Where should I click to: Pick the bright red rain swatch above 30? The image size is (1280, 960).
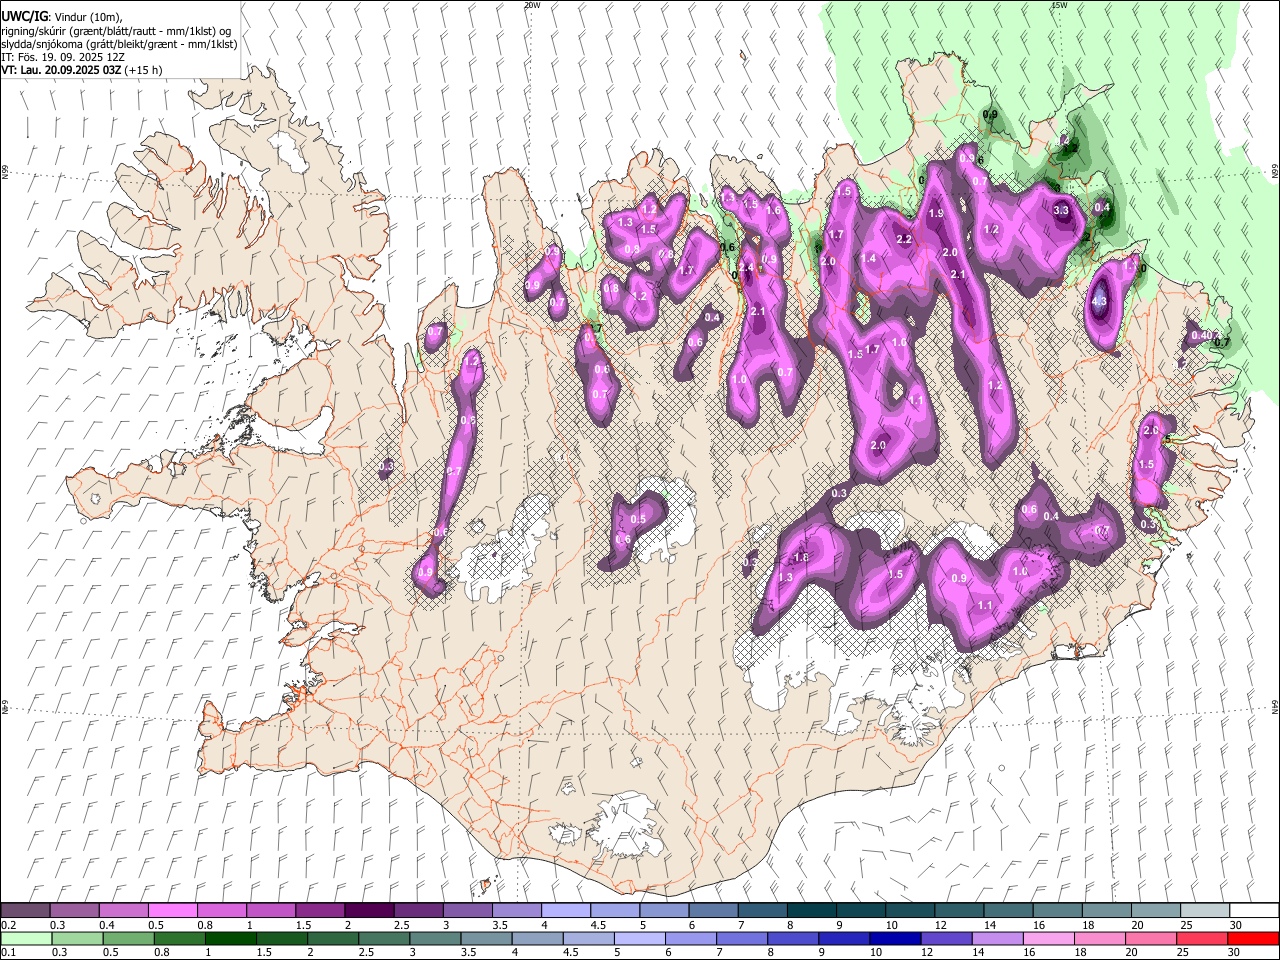1252,939
